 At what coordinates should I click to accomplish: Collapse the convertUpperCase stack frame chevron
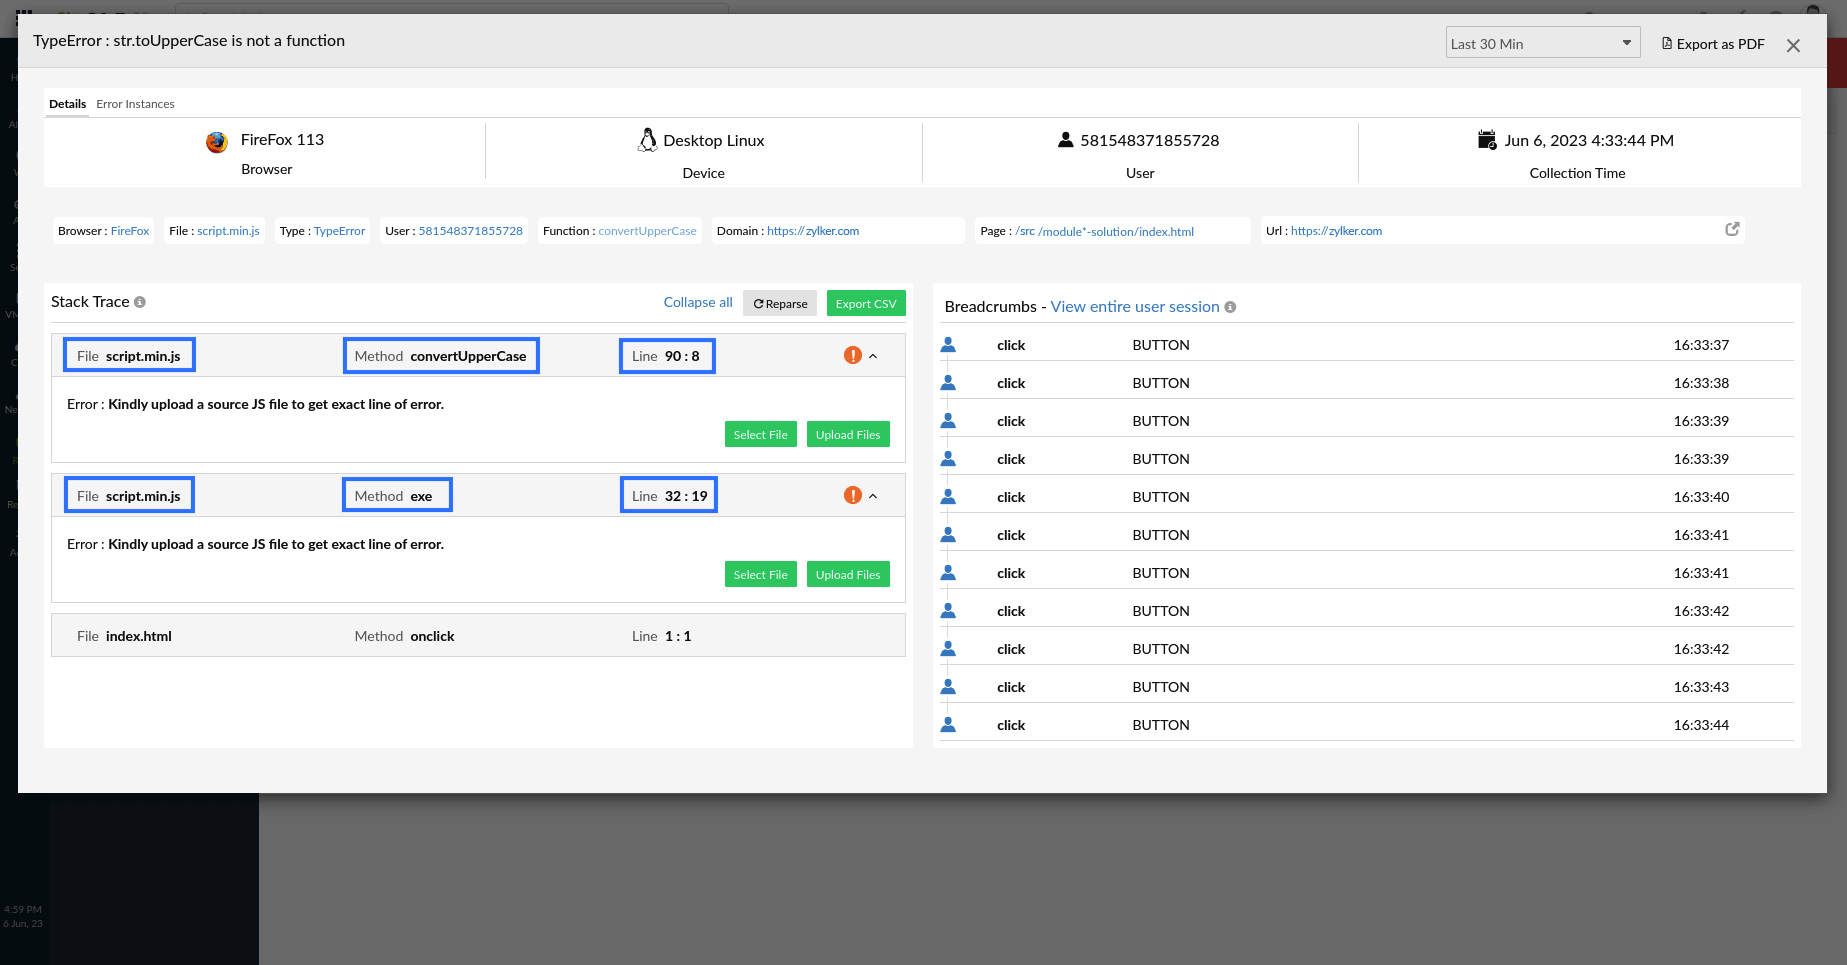click(873, 356)
